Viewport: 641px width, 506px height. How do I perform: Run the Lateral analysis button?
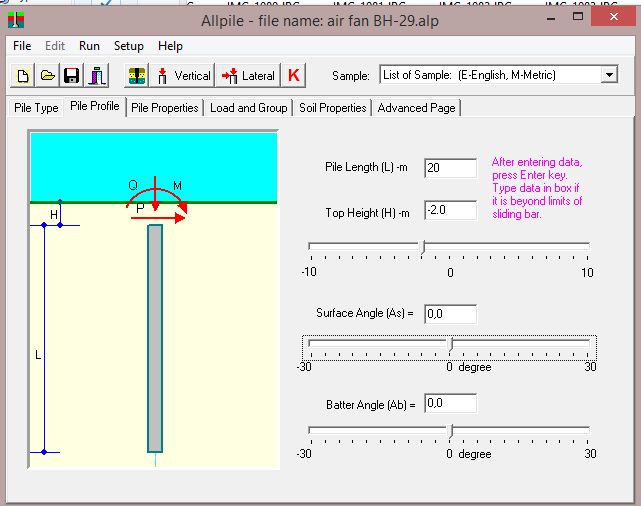pos(248,75)
